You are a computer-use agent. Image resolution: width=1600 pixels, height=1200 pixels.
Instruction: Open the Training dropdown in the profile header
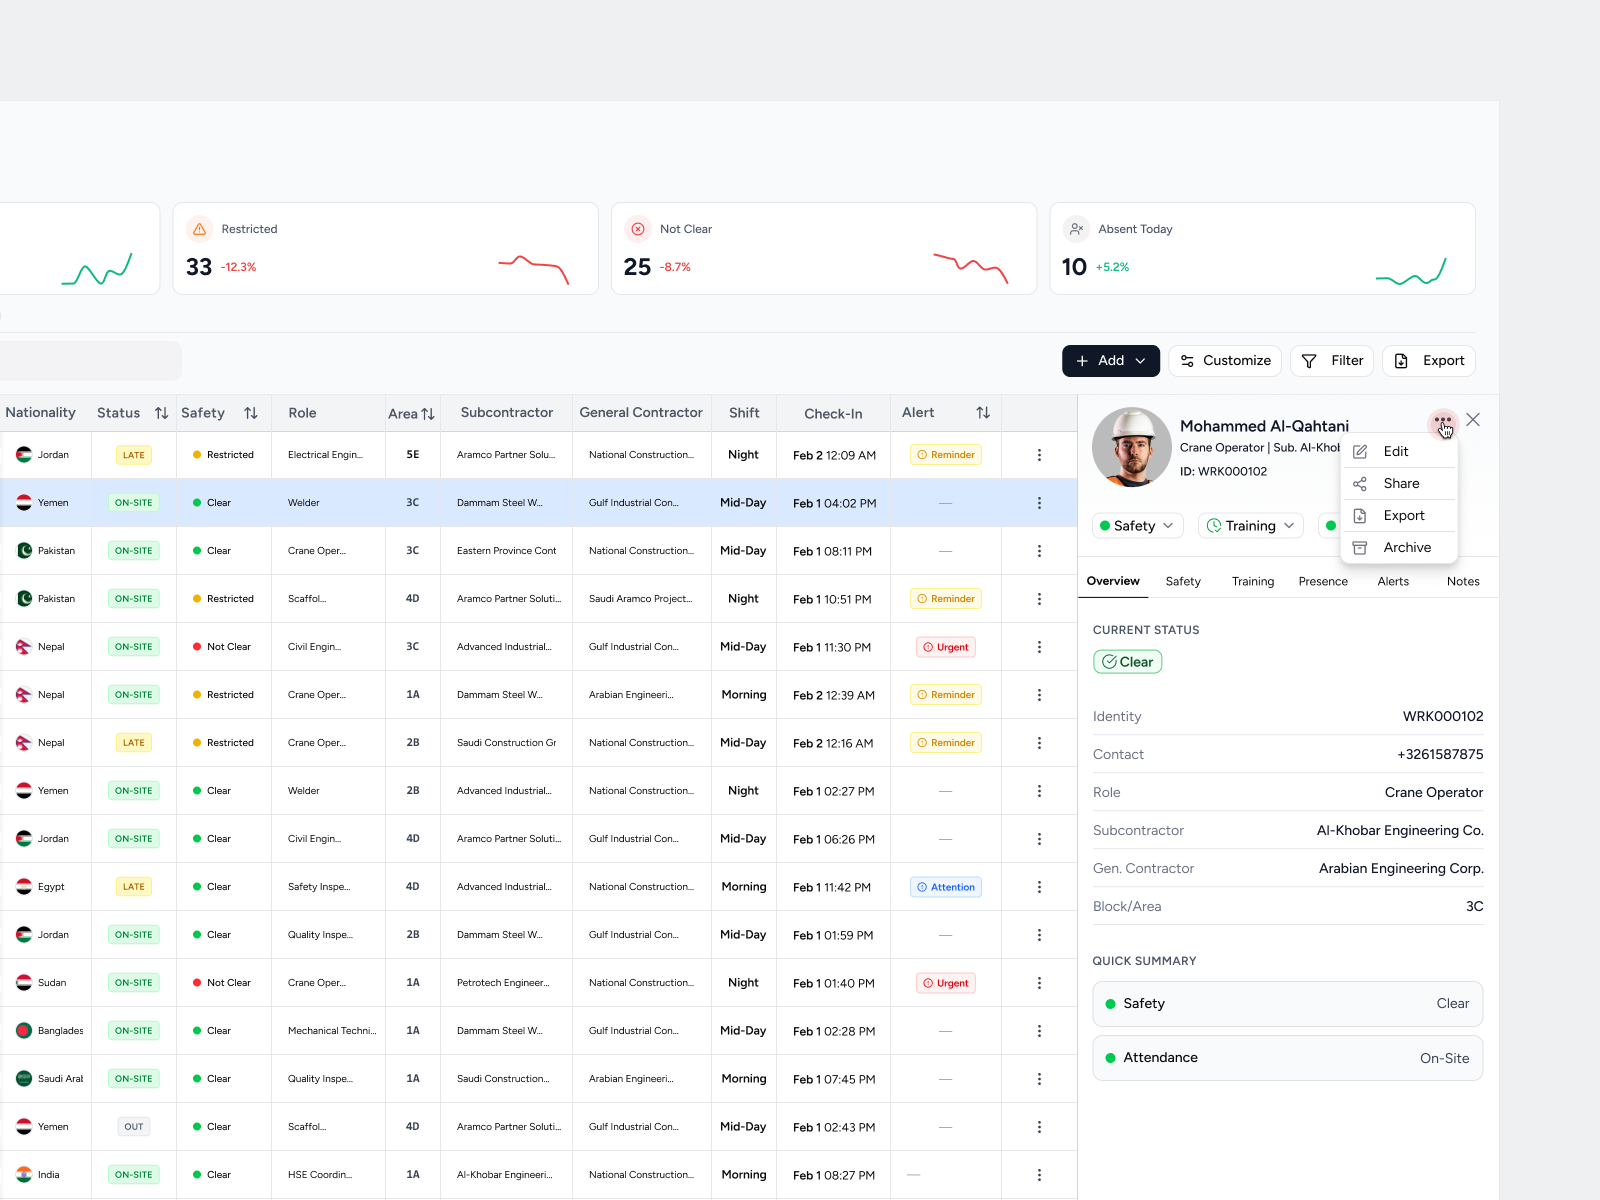[1250, 525]
